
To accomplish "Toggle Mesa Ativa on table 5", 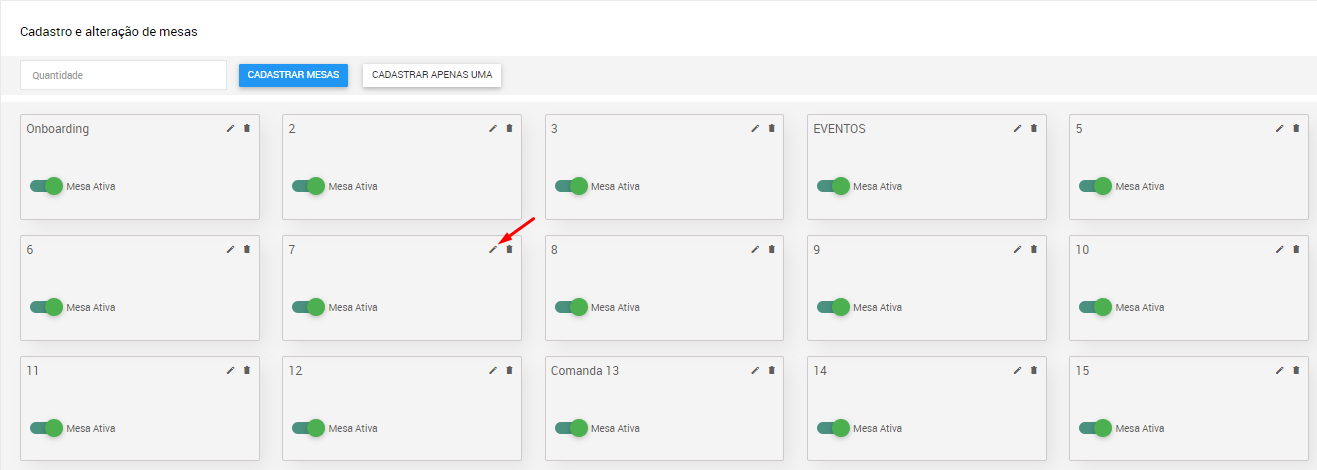I will [x=1095, y=186].
